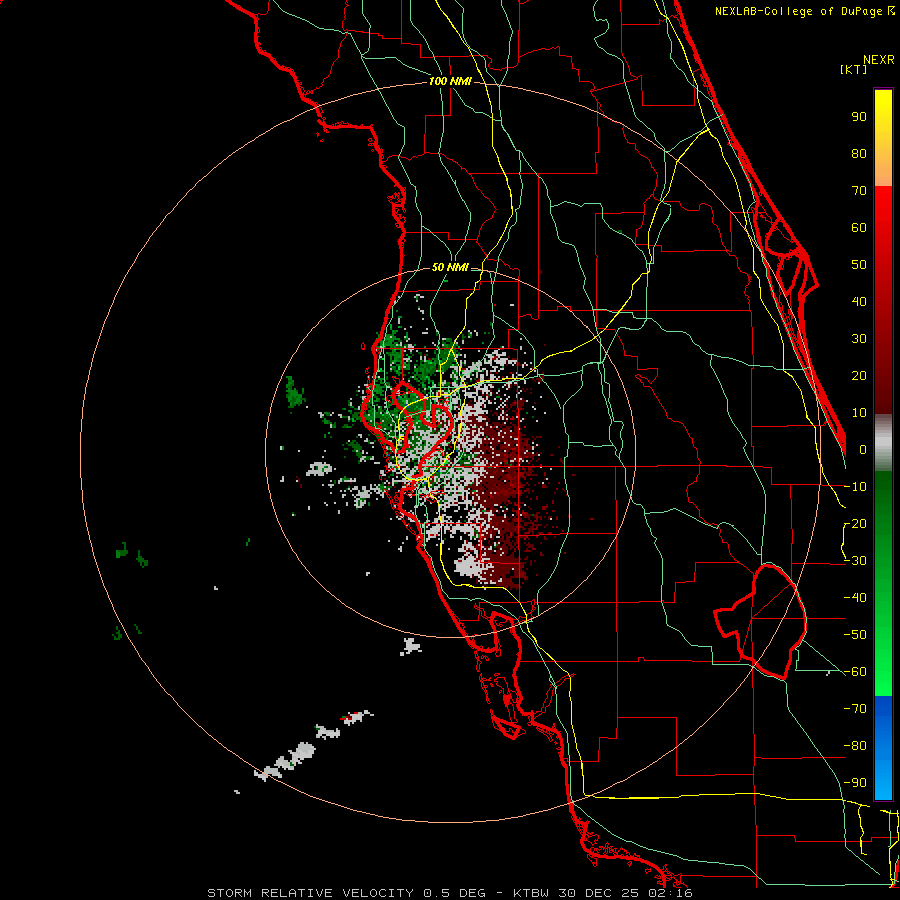Viewport: 900px width, 900px height.
Task: Click the positive 50 knot scale value
Action: [859, 265]
